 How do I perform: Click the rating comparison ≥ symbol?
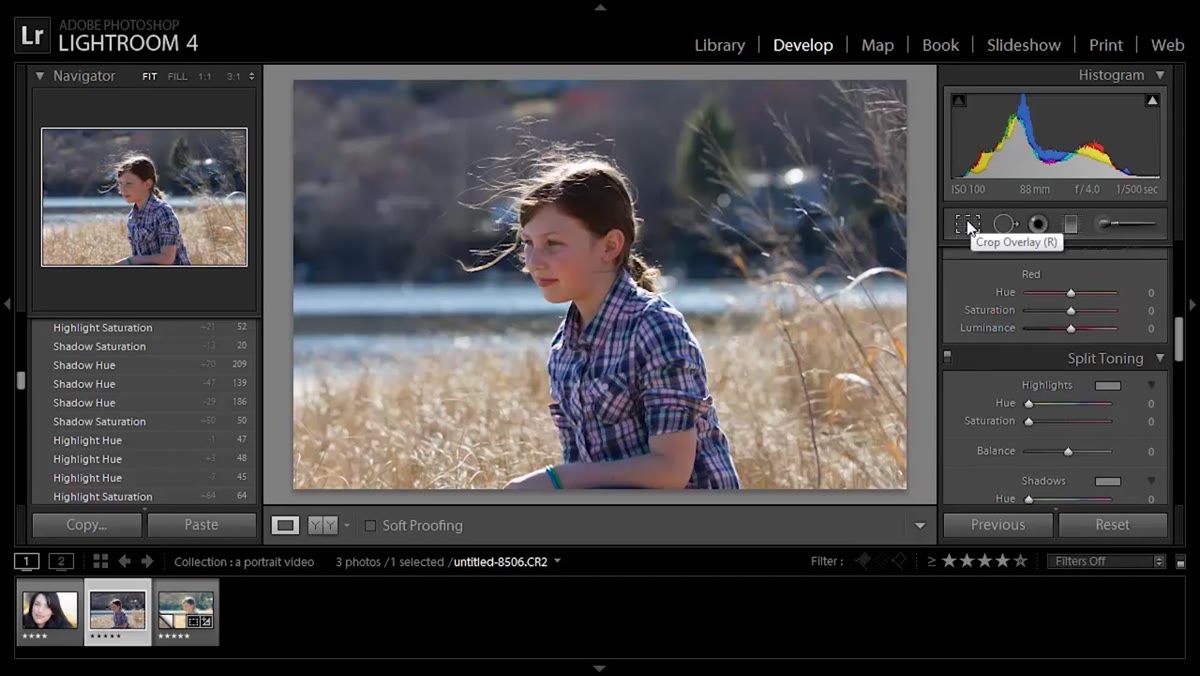tap(932, 561)
